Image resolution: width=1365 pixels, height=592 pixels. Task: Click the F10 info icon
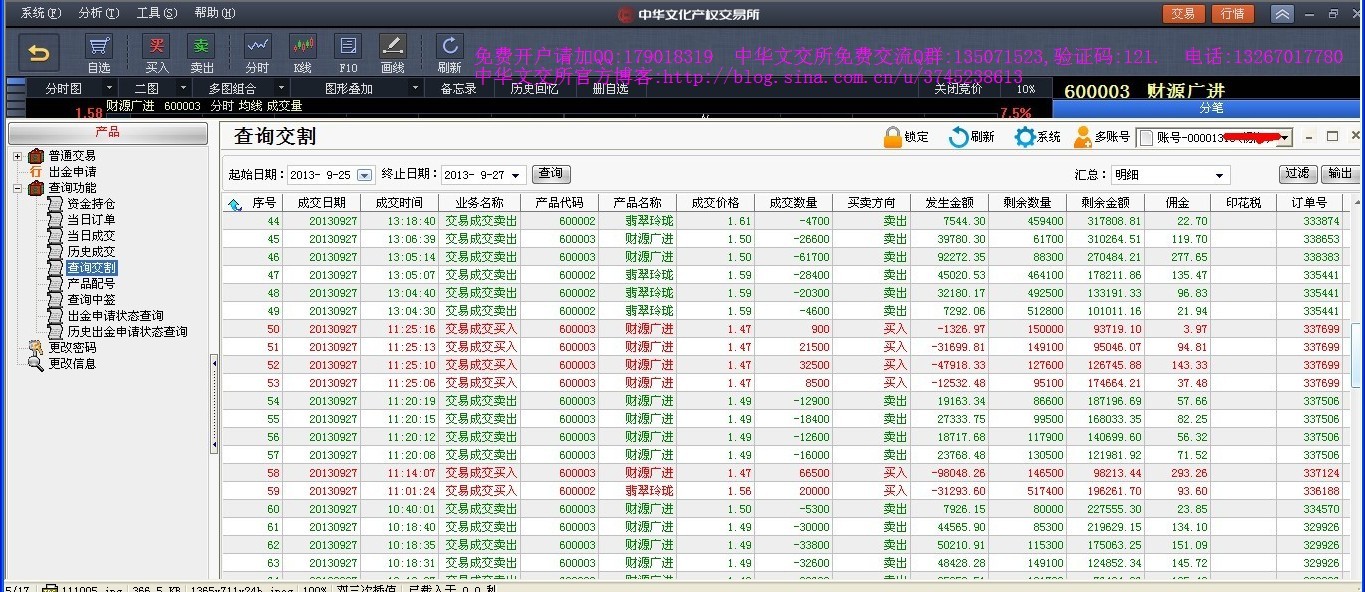tap(348, 46)
